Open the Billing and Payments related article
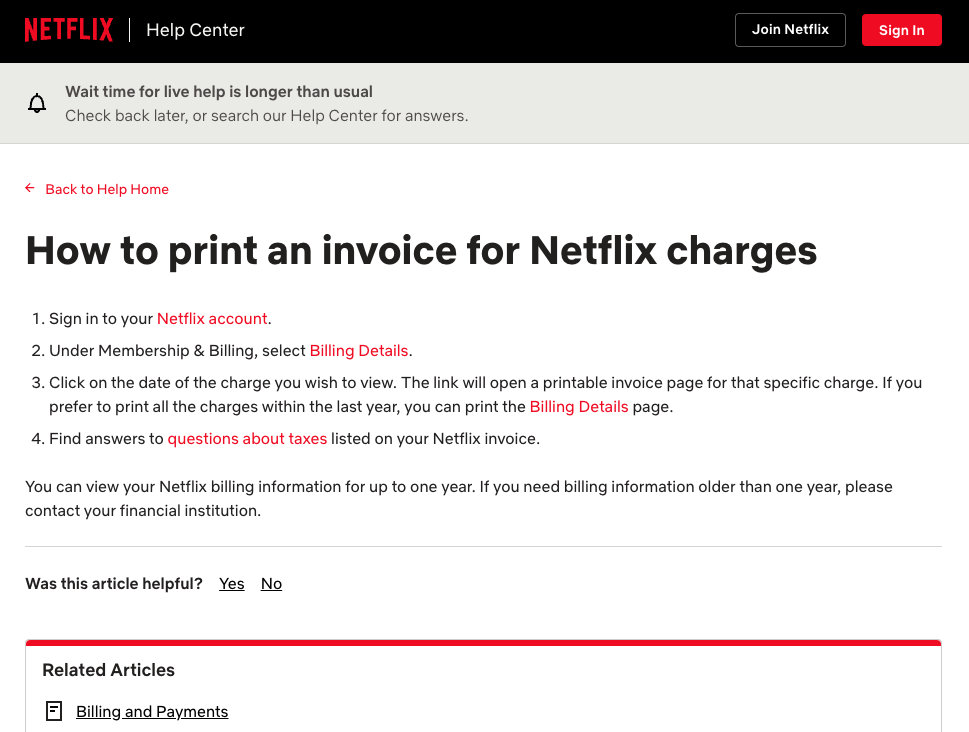Image resolution: width=969 pixels, height=732 pixels. (152, 712)
